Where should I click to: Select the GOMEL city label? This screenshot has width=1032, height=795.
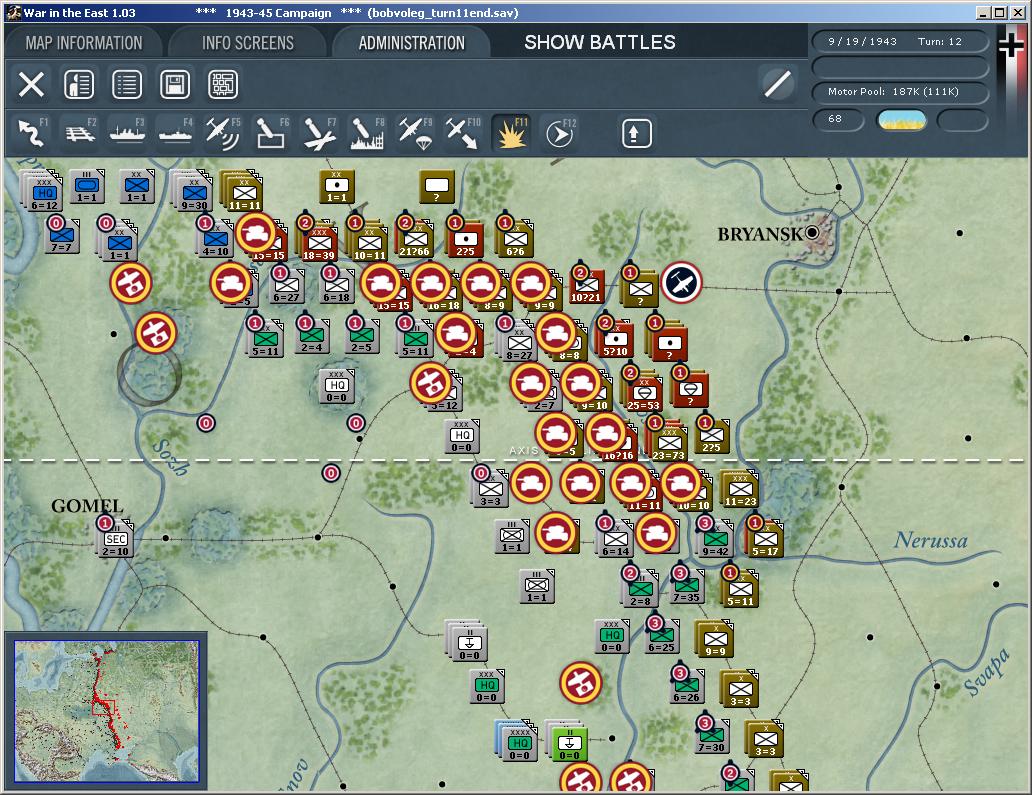tap(88, 506)
